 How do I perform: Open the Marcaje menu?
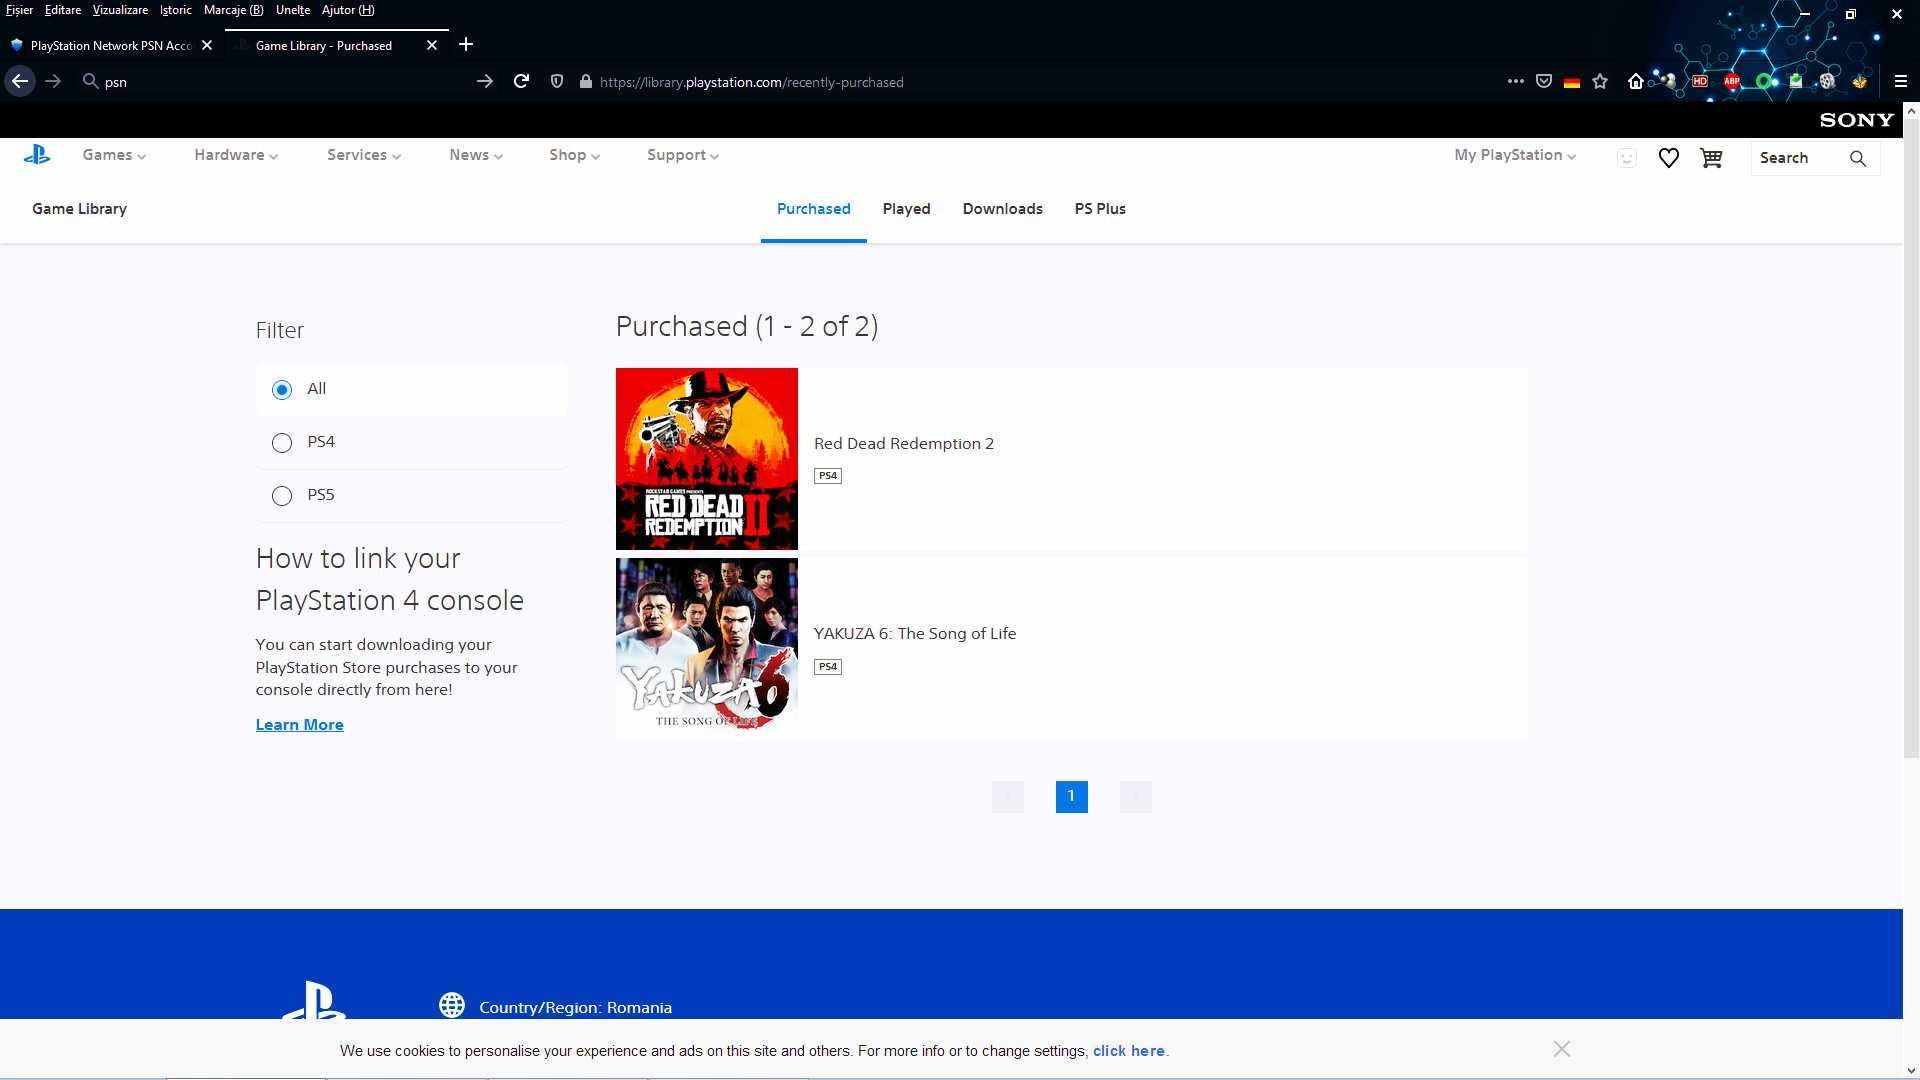[x=233, y=10]
